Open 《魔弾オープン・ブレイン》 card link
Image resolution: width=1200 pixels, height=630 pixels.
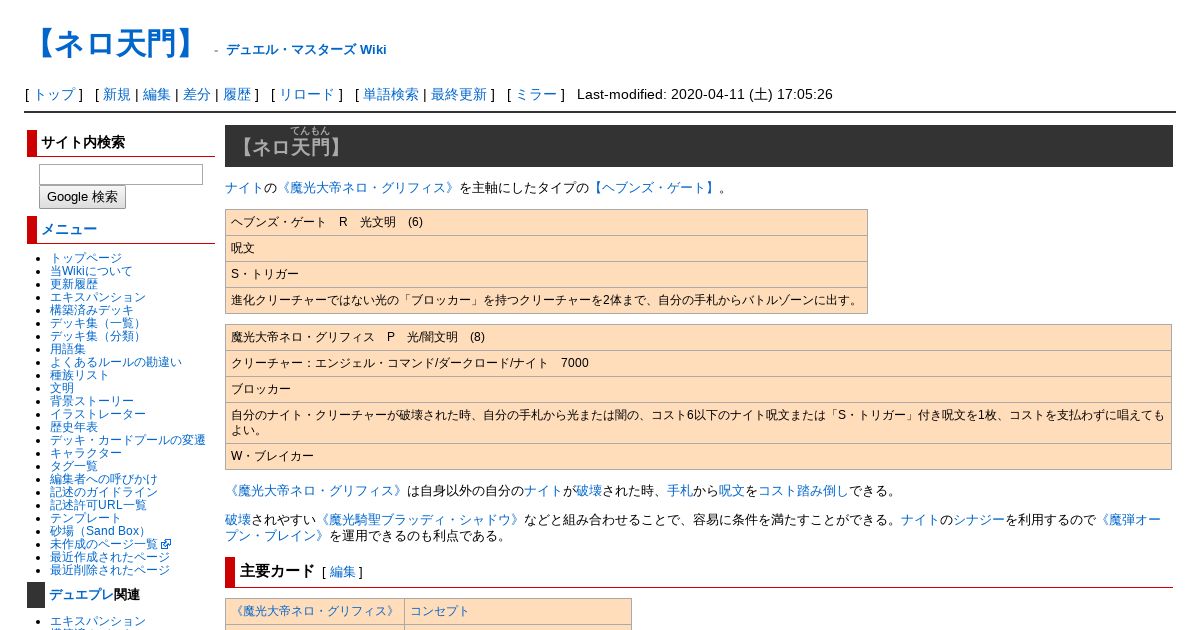point(694,528)
